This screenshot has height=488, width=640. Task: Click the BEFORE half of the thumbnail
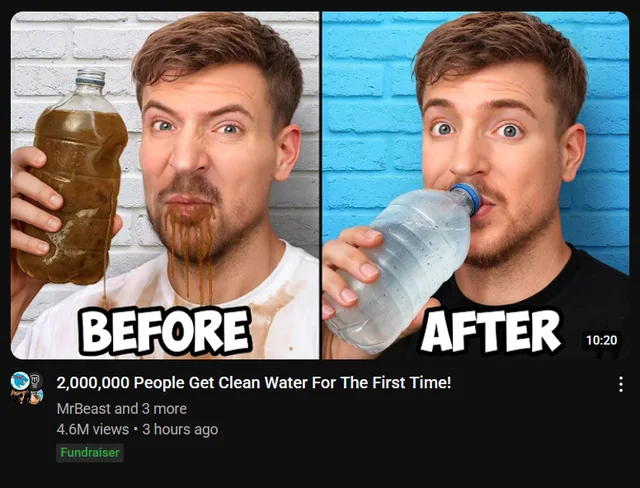165,185
